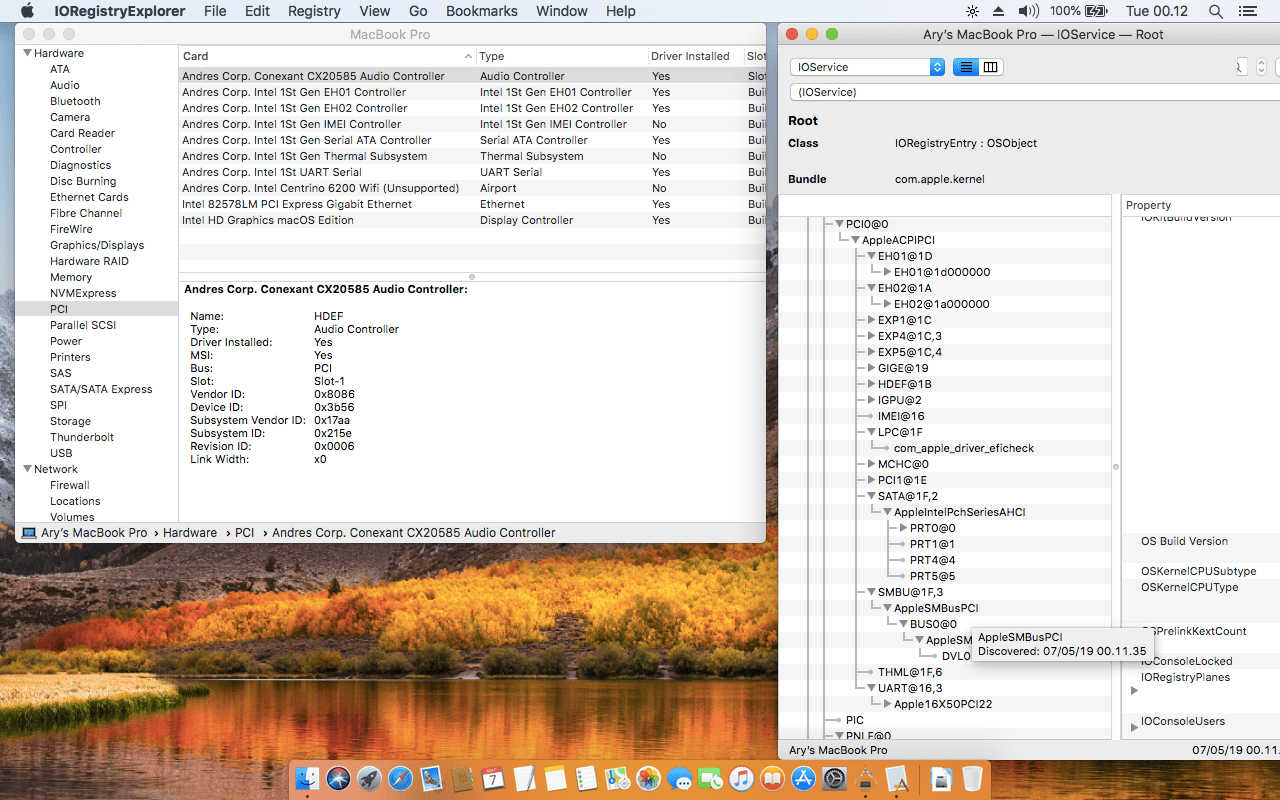Expand the HDEF@1B tree node

point(872,384)
